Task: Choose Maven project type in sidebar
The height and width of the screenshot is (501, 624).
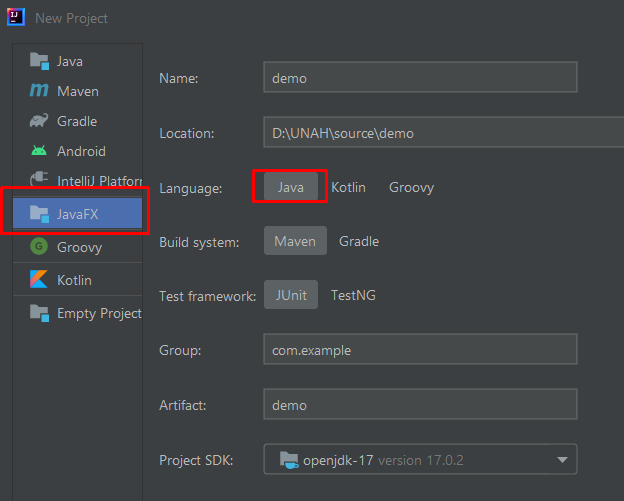Action: pyautogui.click(x=78, y=91)
